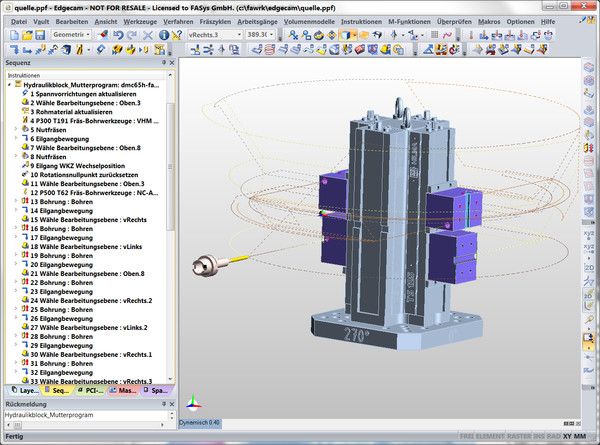Click the eraser-style regenerate icon
The image size is (600, 445).
pos(104,35)
